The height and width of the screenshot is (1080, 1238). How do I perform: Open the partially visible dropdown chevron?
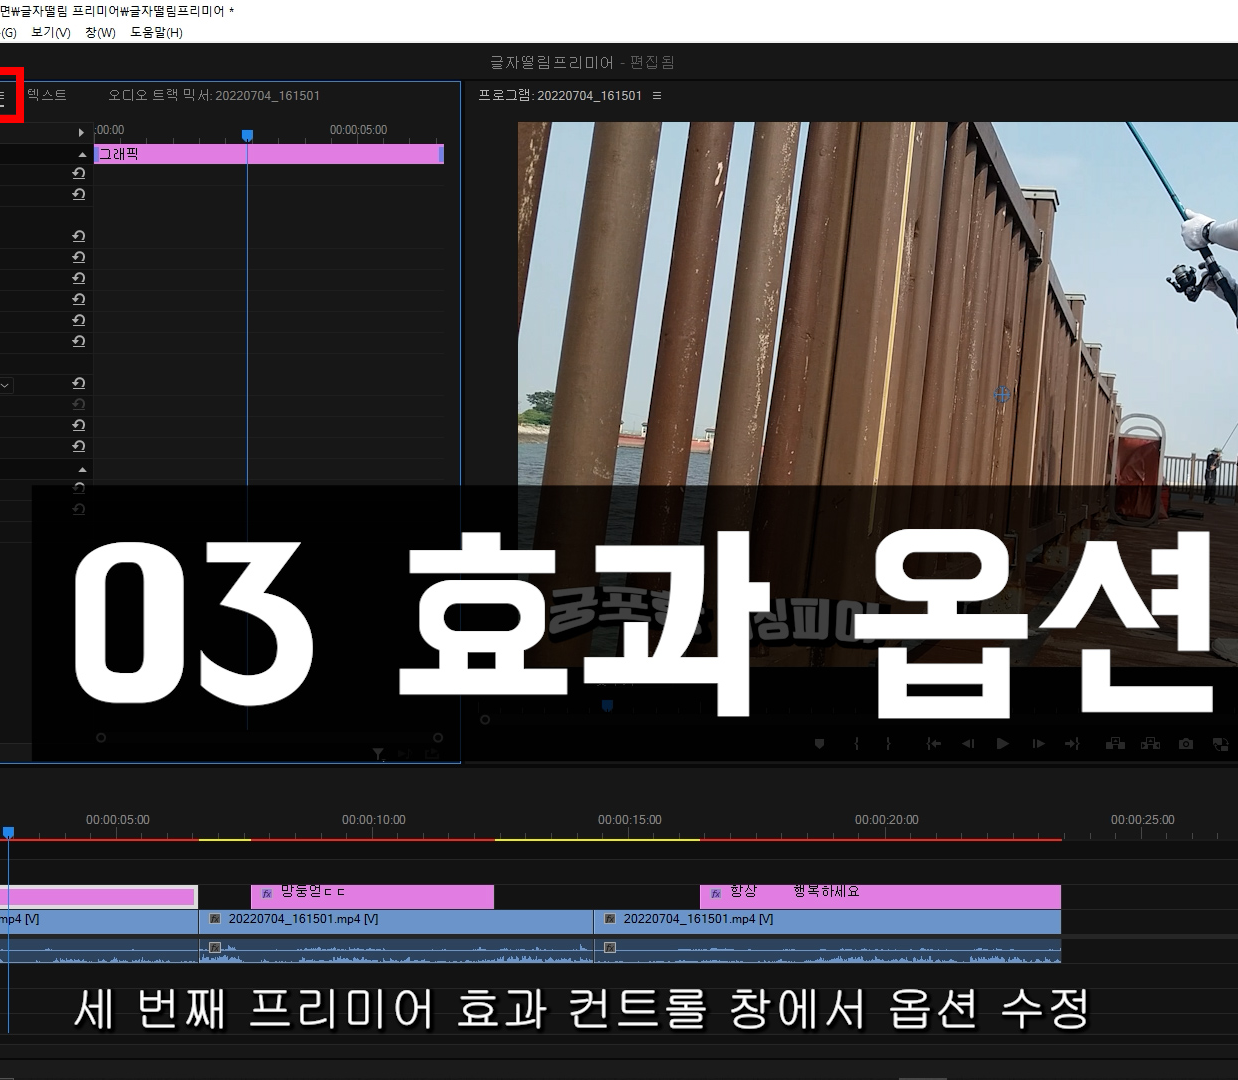coord(5,385)
